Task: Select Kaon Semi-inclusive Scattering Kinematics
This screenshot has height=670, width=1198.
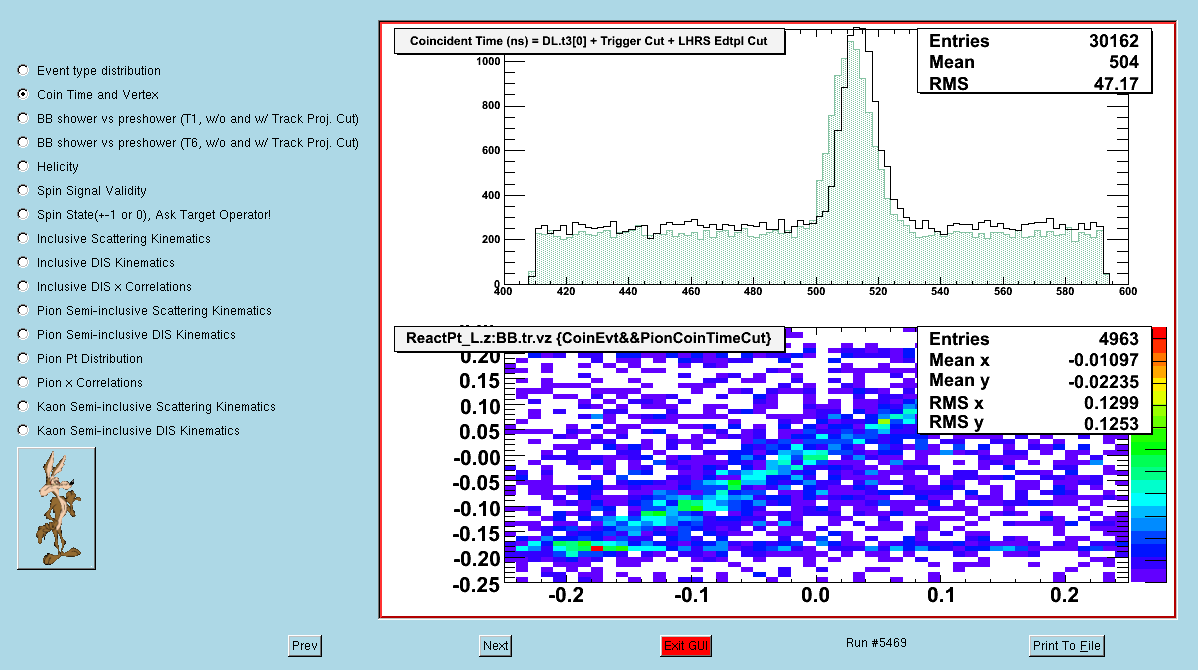Action: point(23,406)
